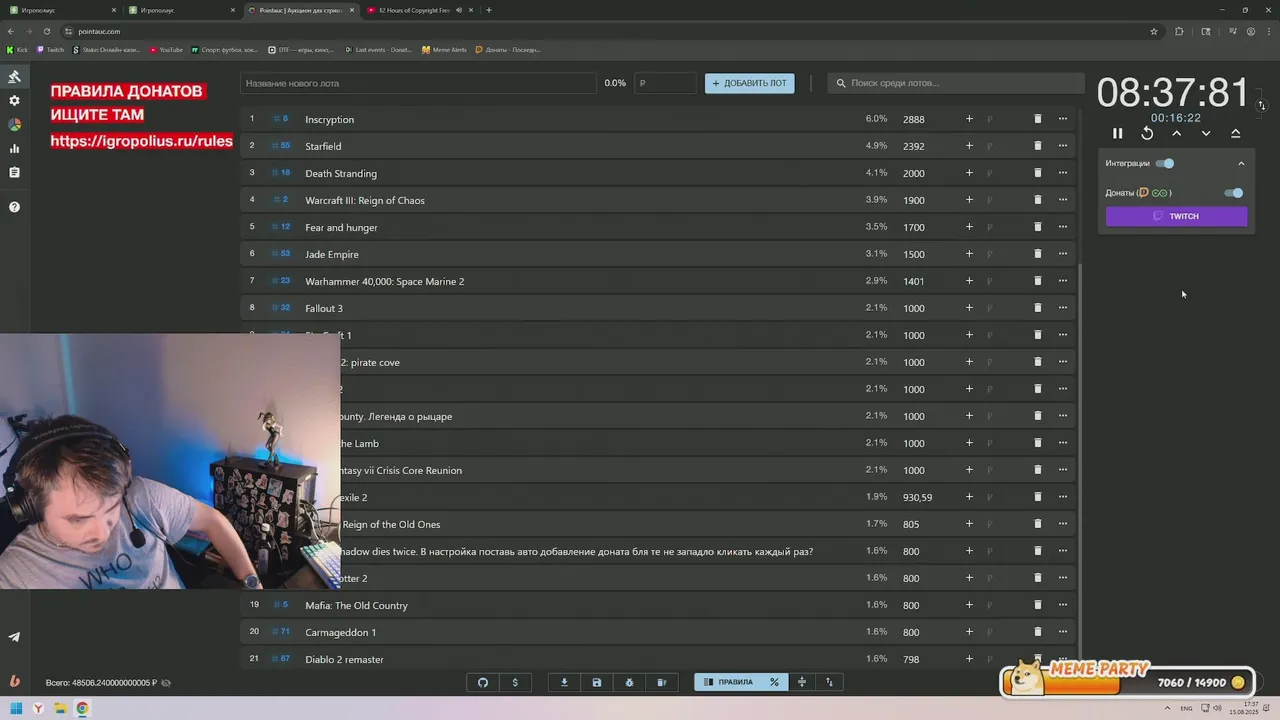The width and height of the screenshot is (1280, 720).
Task: Click the swap arrows icon beside timer
Action: click(1262, 105)
